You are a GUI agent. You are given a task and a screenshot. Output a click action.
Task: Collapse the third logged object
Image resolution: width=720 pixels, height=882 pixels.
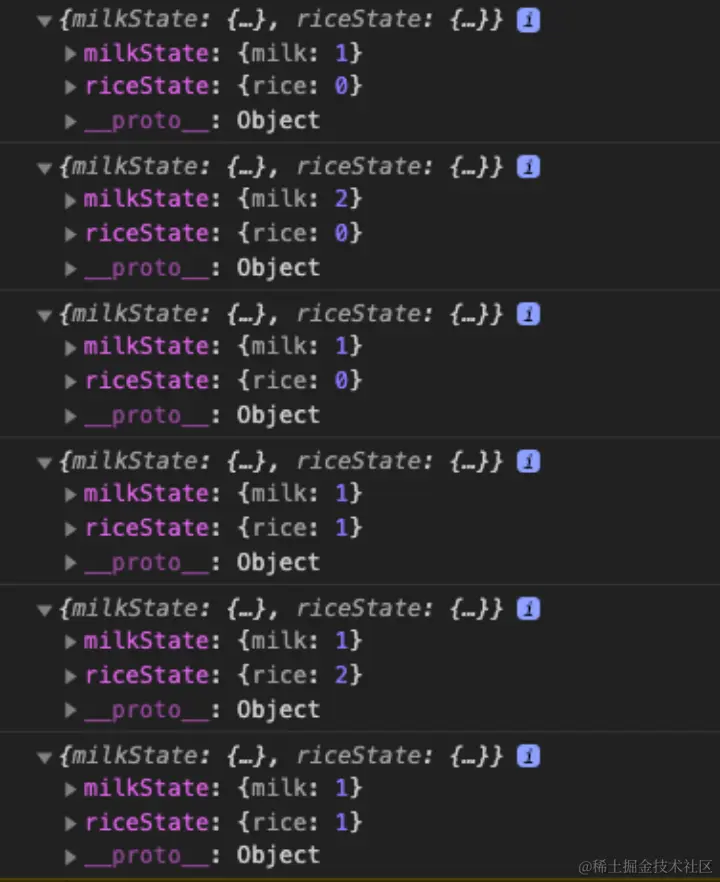44,315
